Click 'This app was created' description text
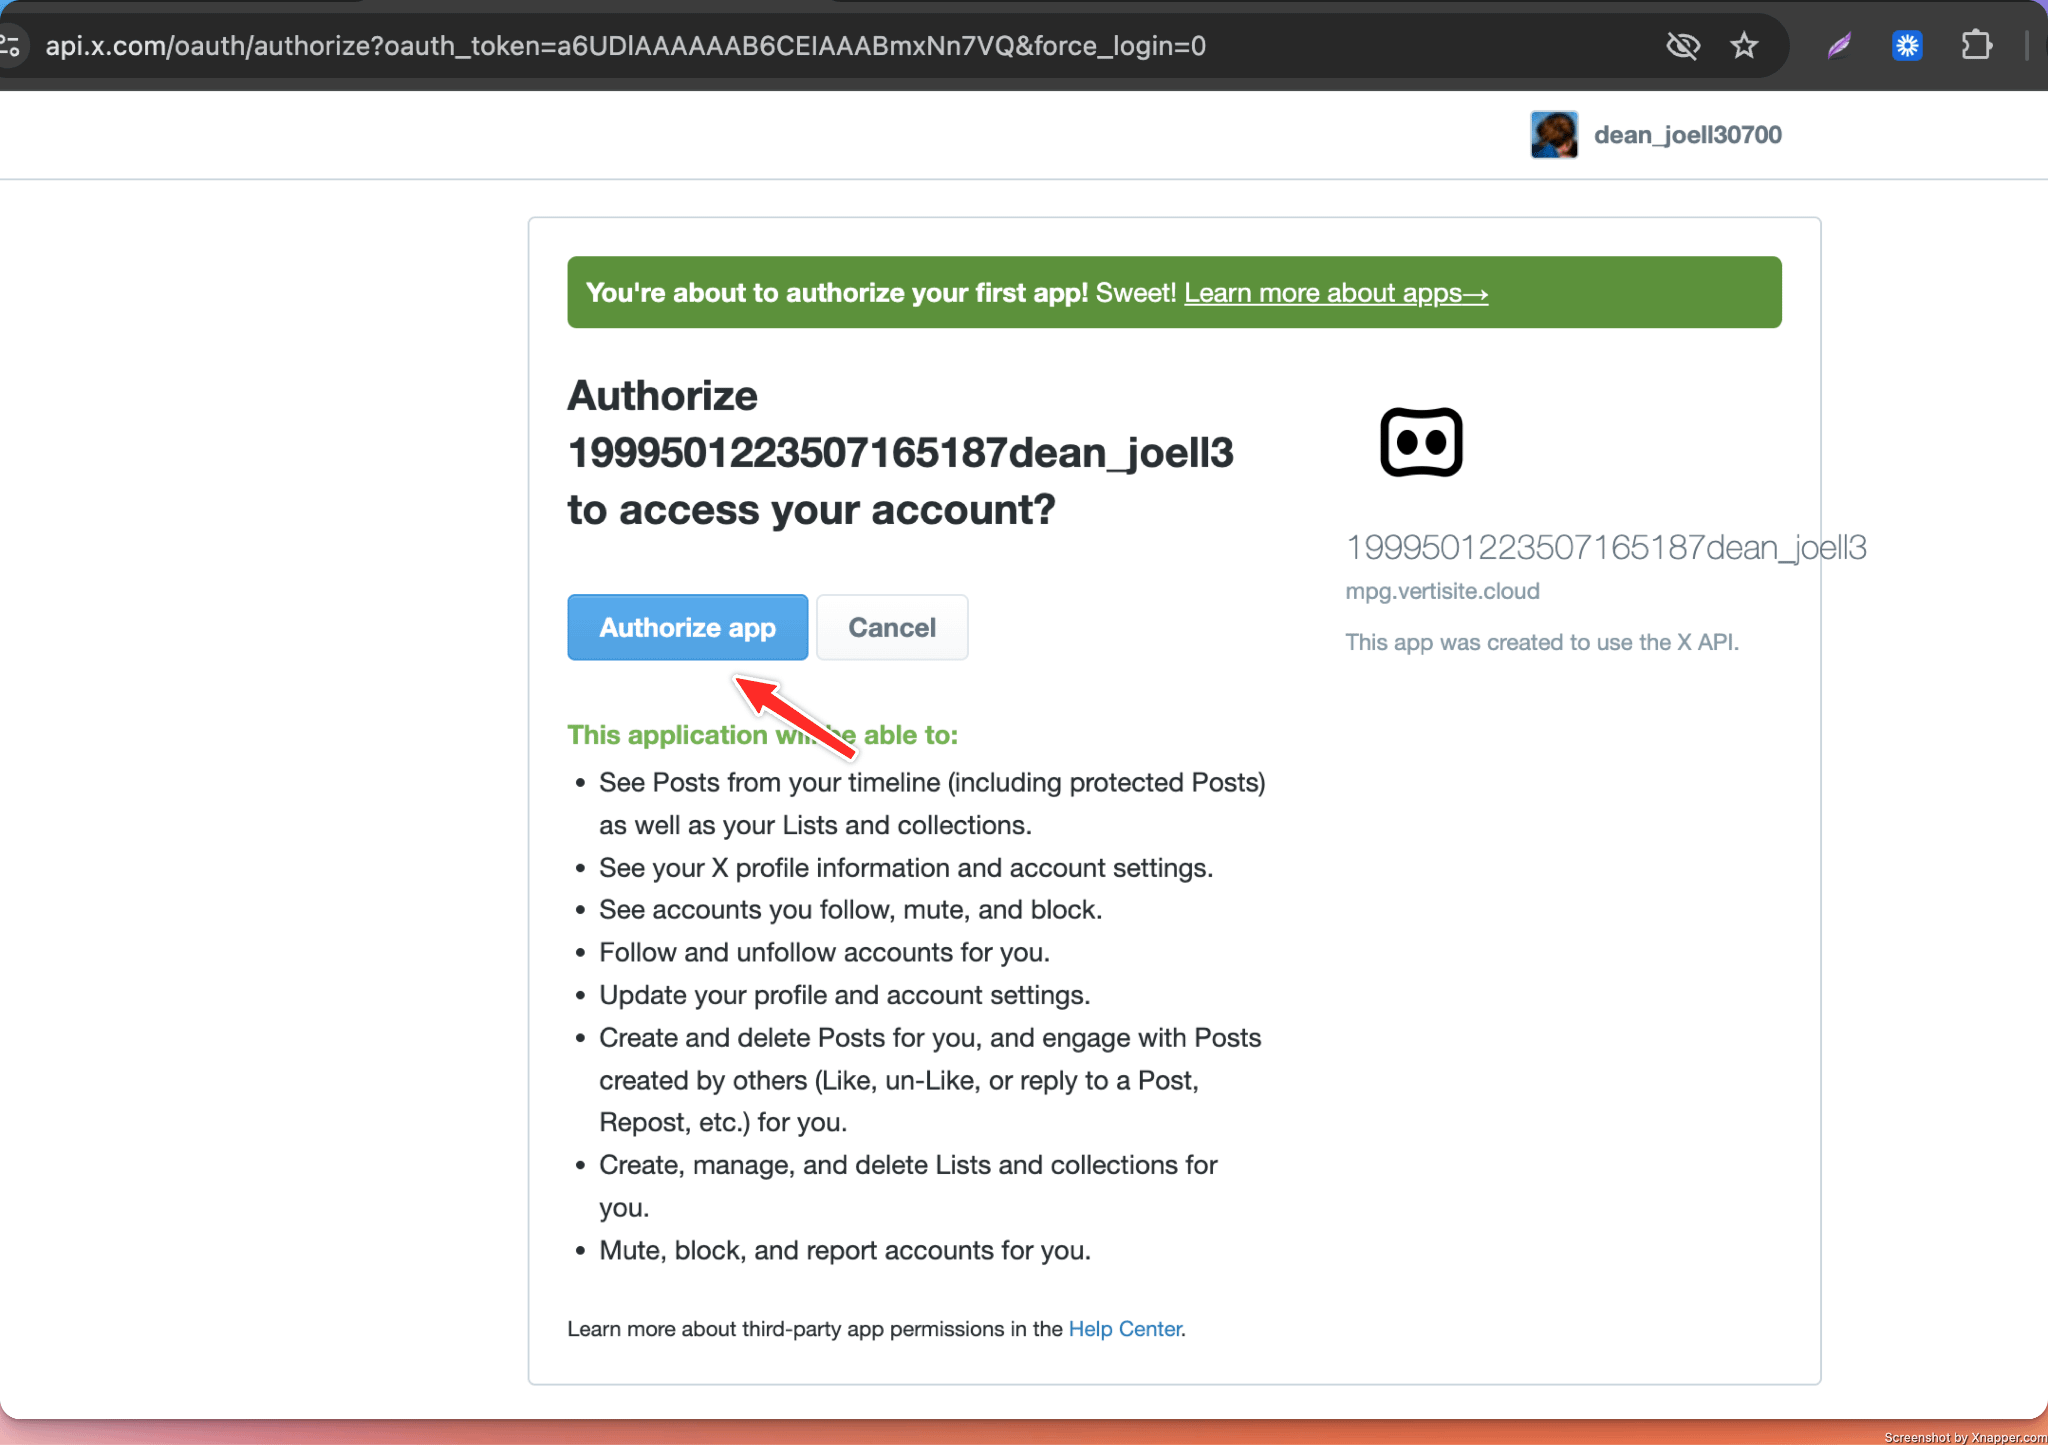The width and height of the screenshot is (2048, 1445). 1541,642
